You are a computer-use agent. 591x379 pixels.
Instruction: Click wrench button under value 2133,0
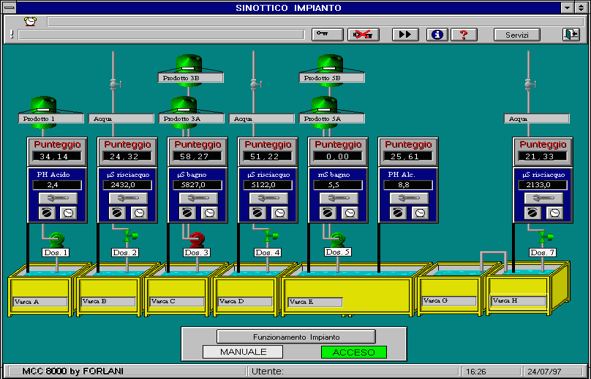[x=544, y=198]
